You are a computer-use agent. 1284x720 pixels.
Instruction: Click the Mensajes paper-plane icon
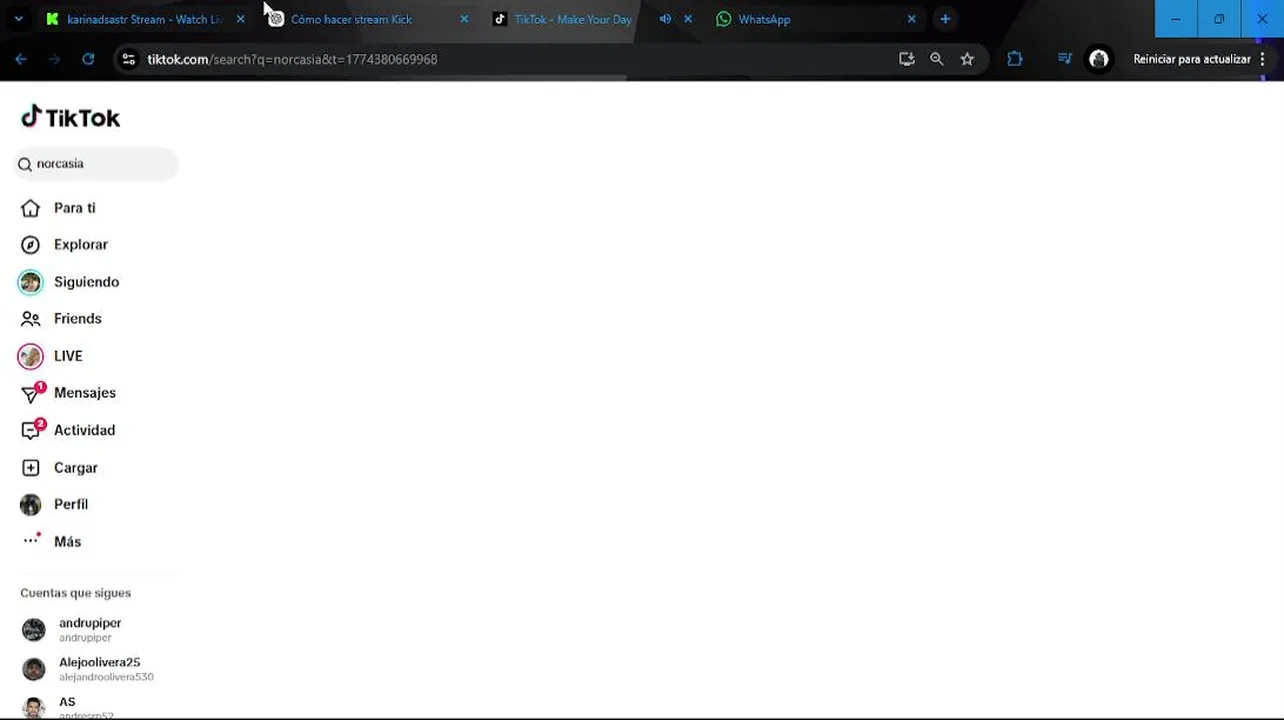(x=31, y=394)
